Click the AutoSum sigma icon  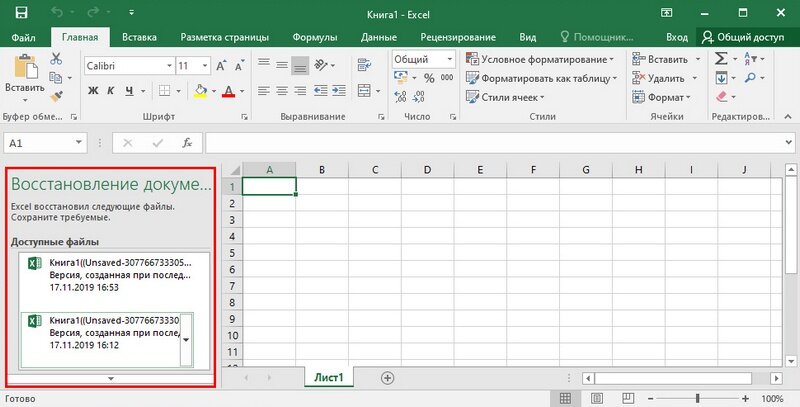point(721,59)
